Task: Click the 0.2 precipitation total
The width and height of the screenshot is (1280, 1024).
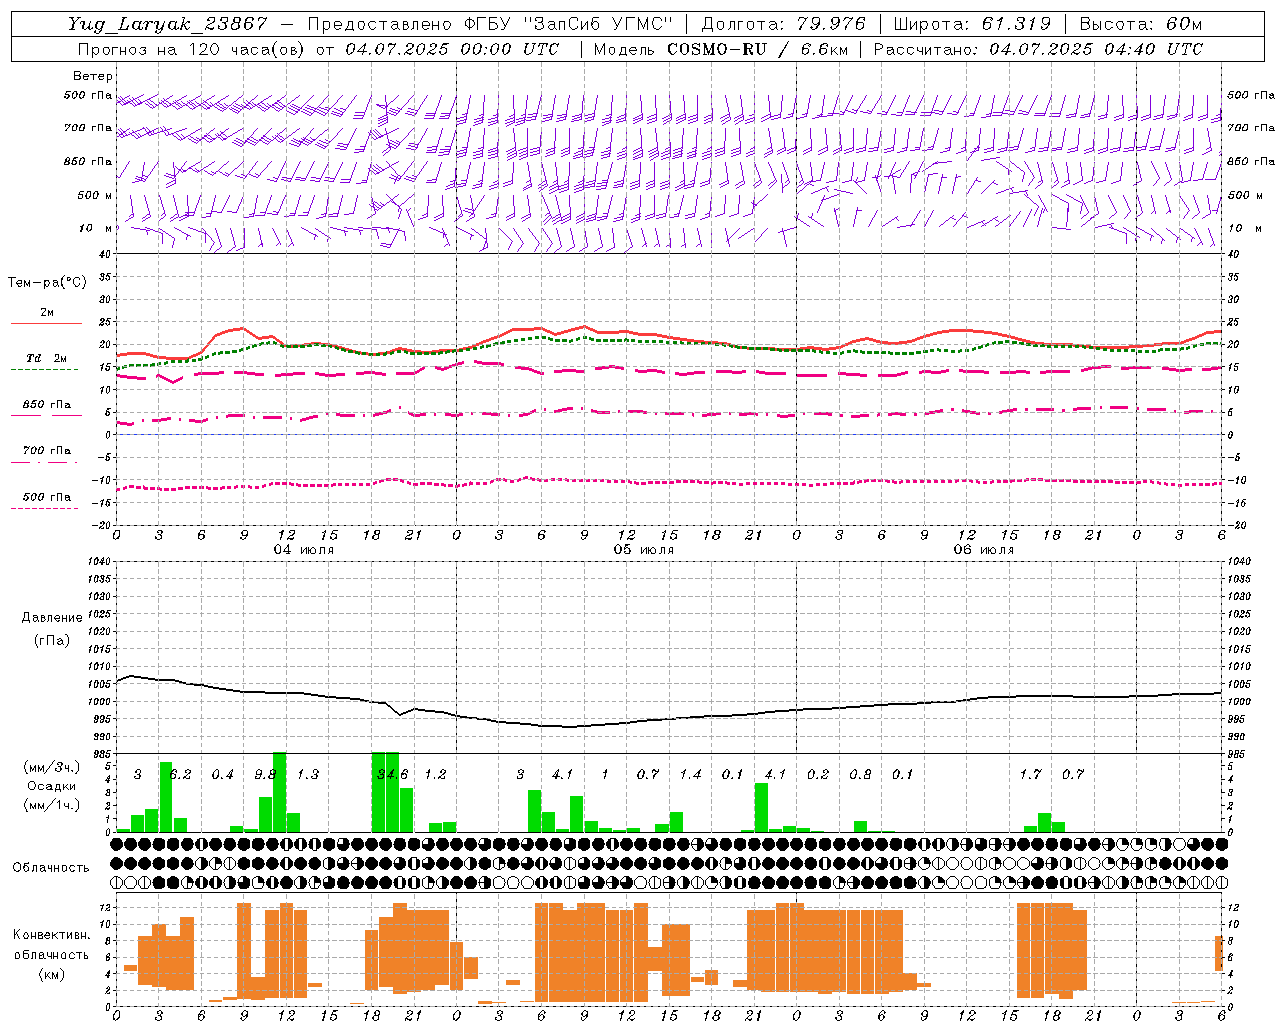Action: pyautogui.click(x=818, y=775)
